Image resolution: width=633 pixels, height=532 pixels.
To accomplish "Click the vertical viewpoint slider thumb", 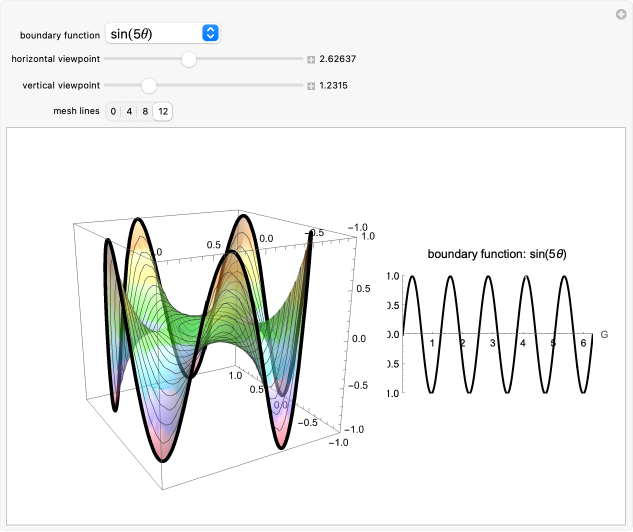I will click(x=149, y=85).
